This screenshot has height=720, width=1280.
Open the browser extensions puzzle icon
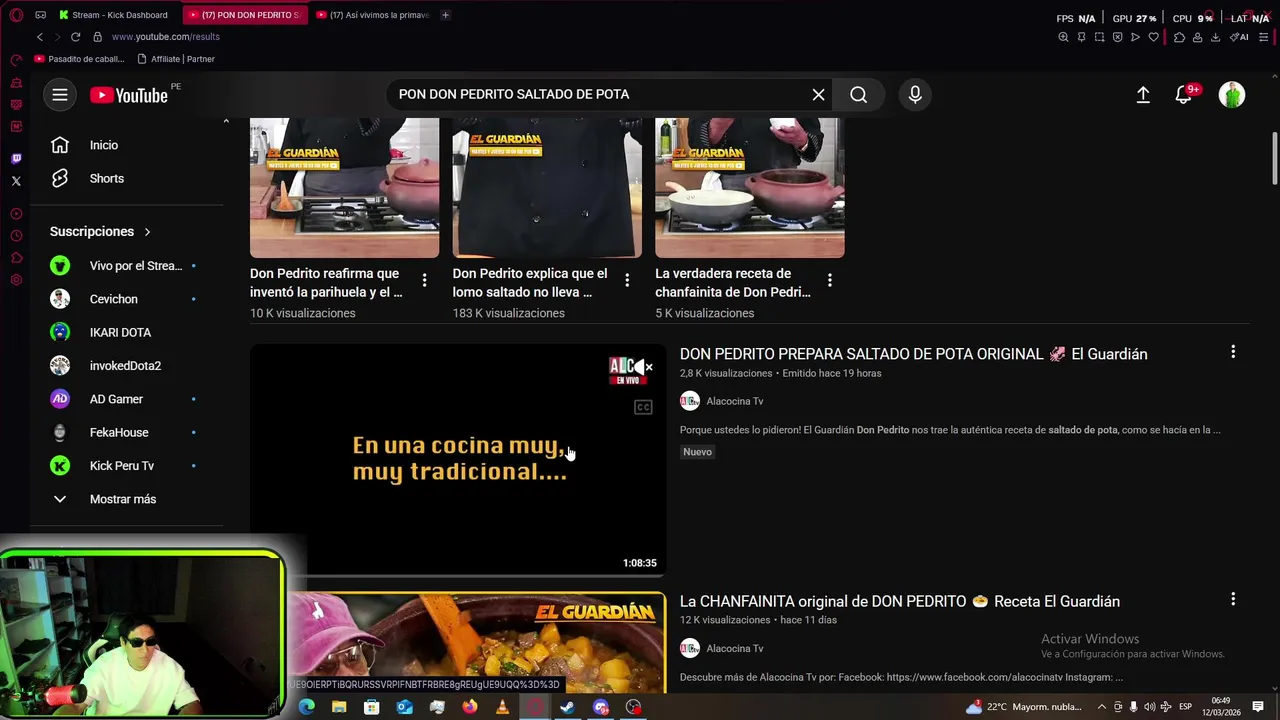pos(1179,37)
